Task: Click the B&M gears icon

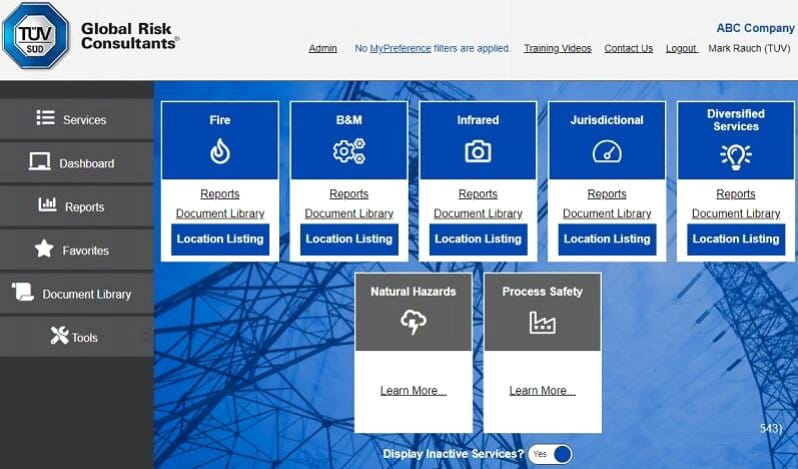Action: click(349, 151)
